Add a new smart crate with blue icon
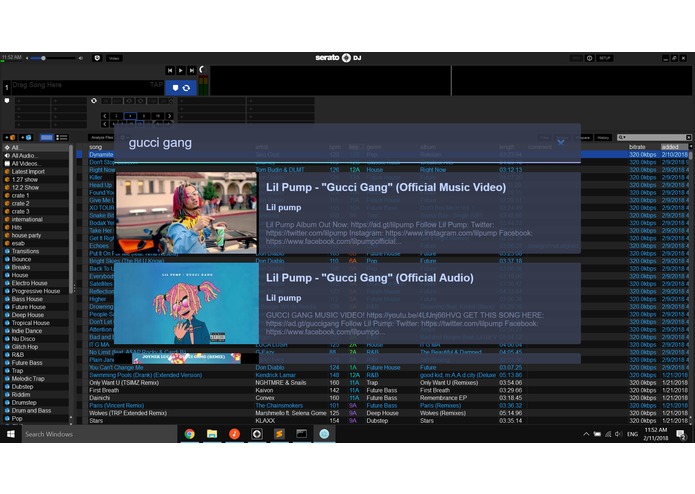Viewport: 695px width, 494px height. point(26,137)
